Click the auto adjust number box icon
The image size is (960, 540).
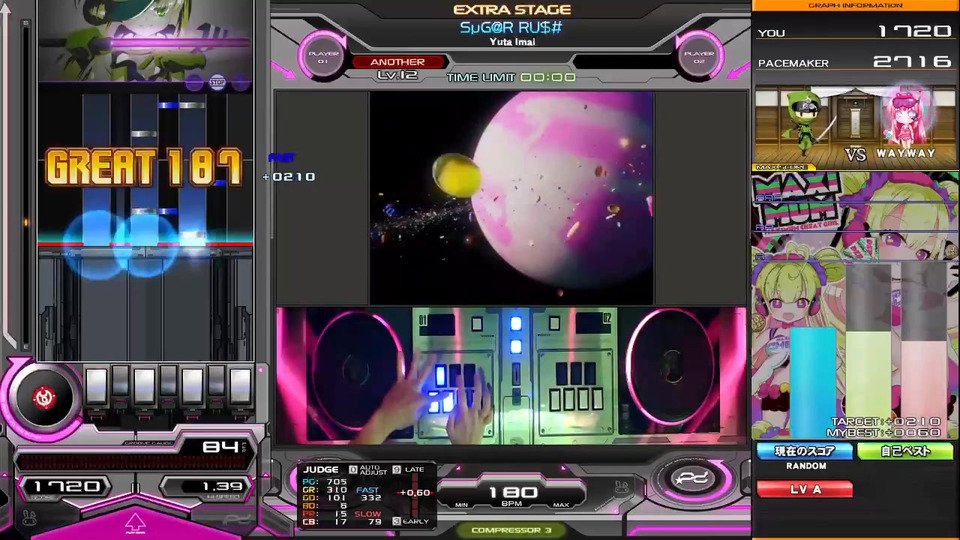point(353,470)
